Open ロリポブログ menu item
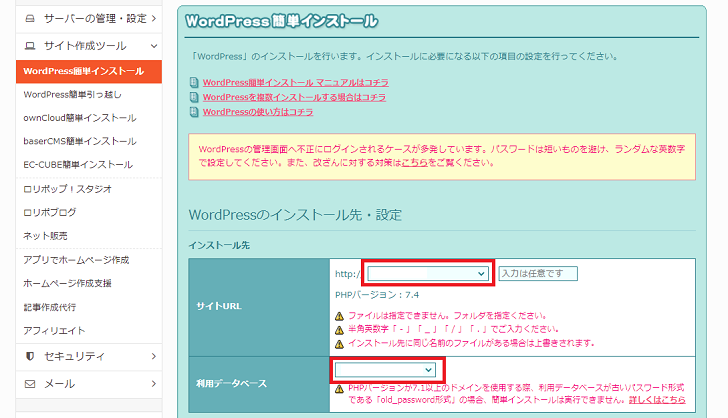The height and width of the screenshot is (418, 728). tap(50, 212)
